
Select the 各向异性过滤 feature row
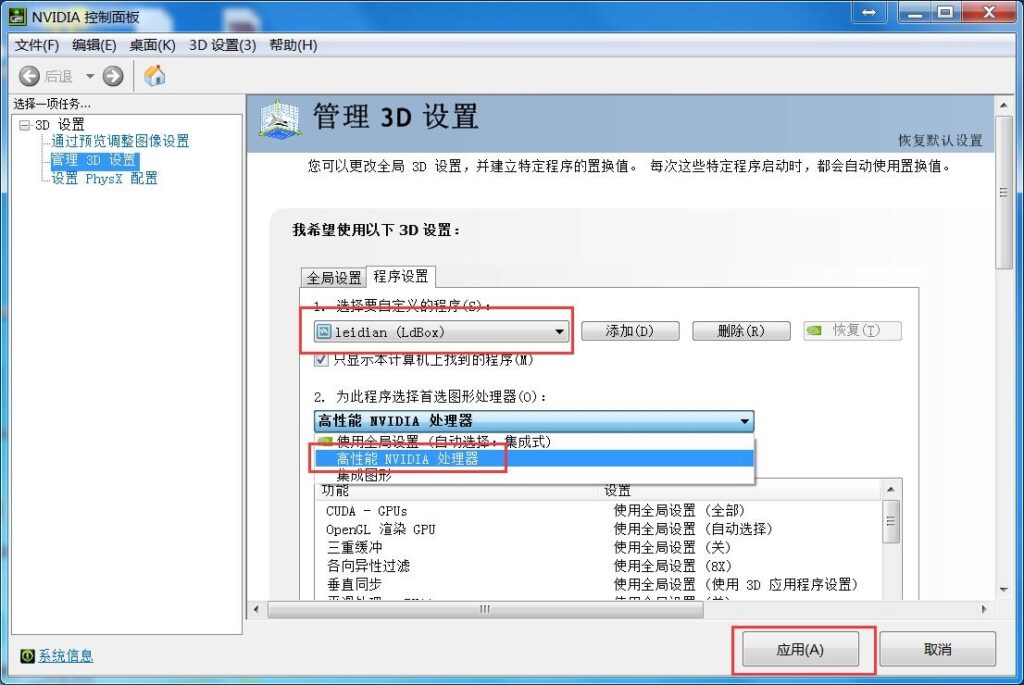click(x=597, y=566)
